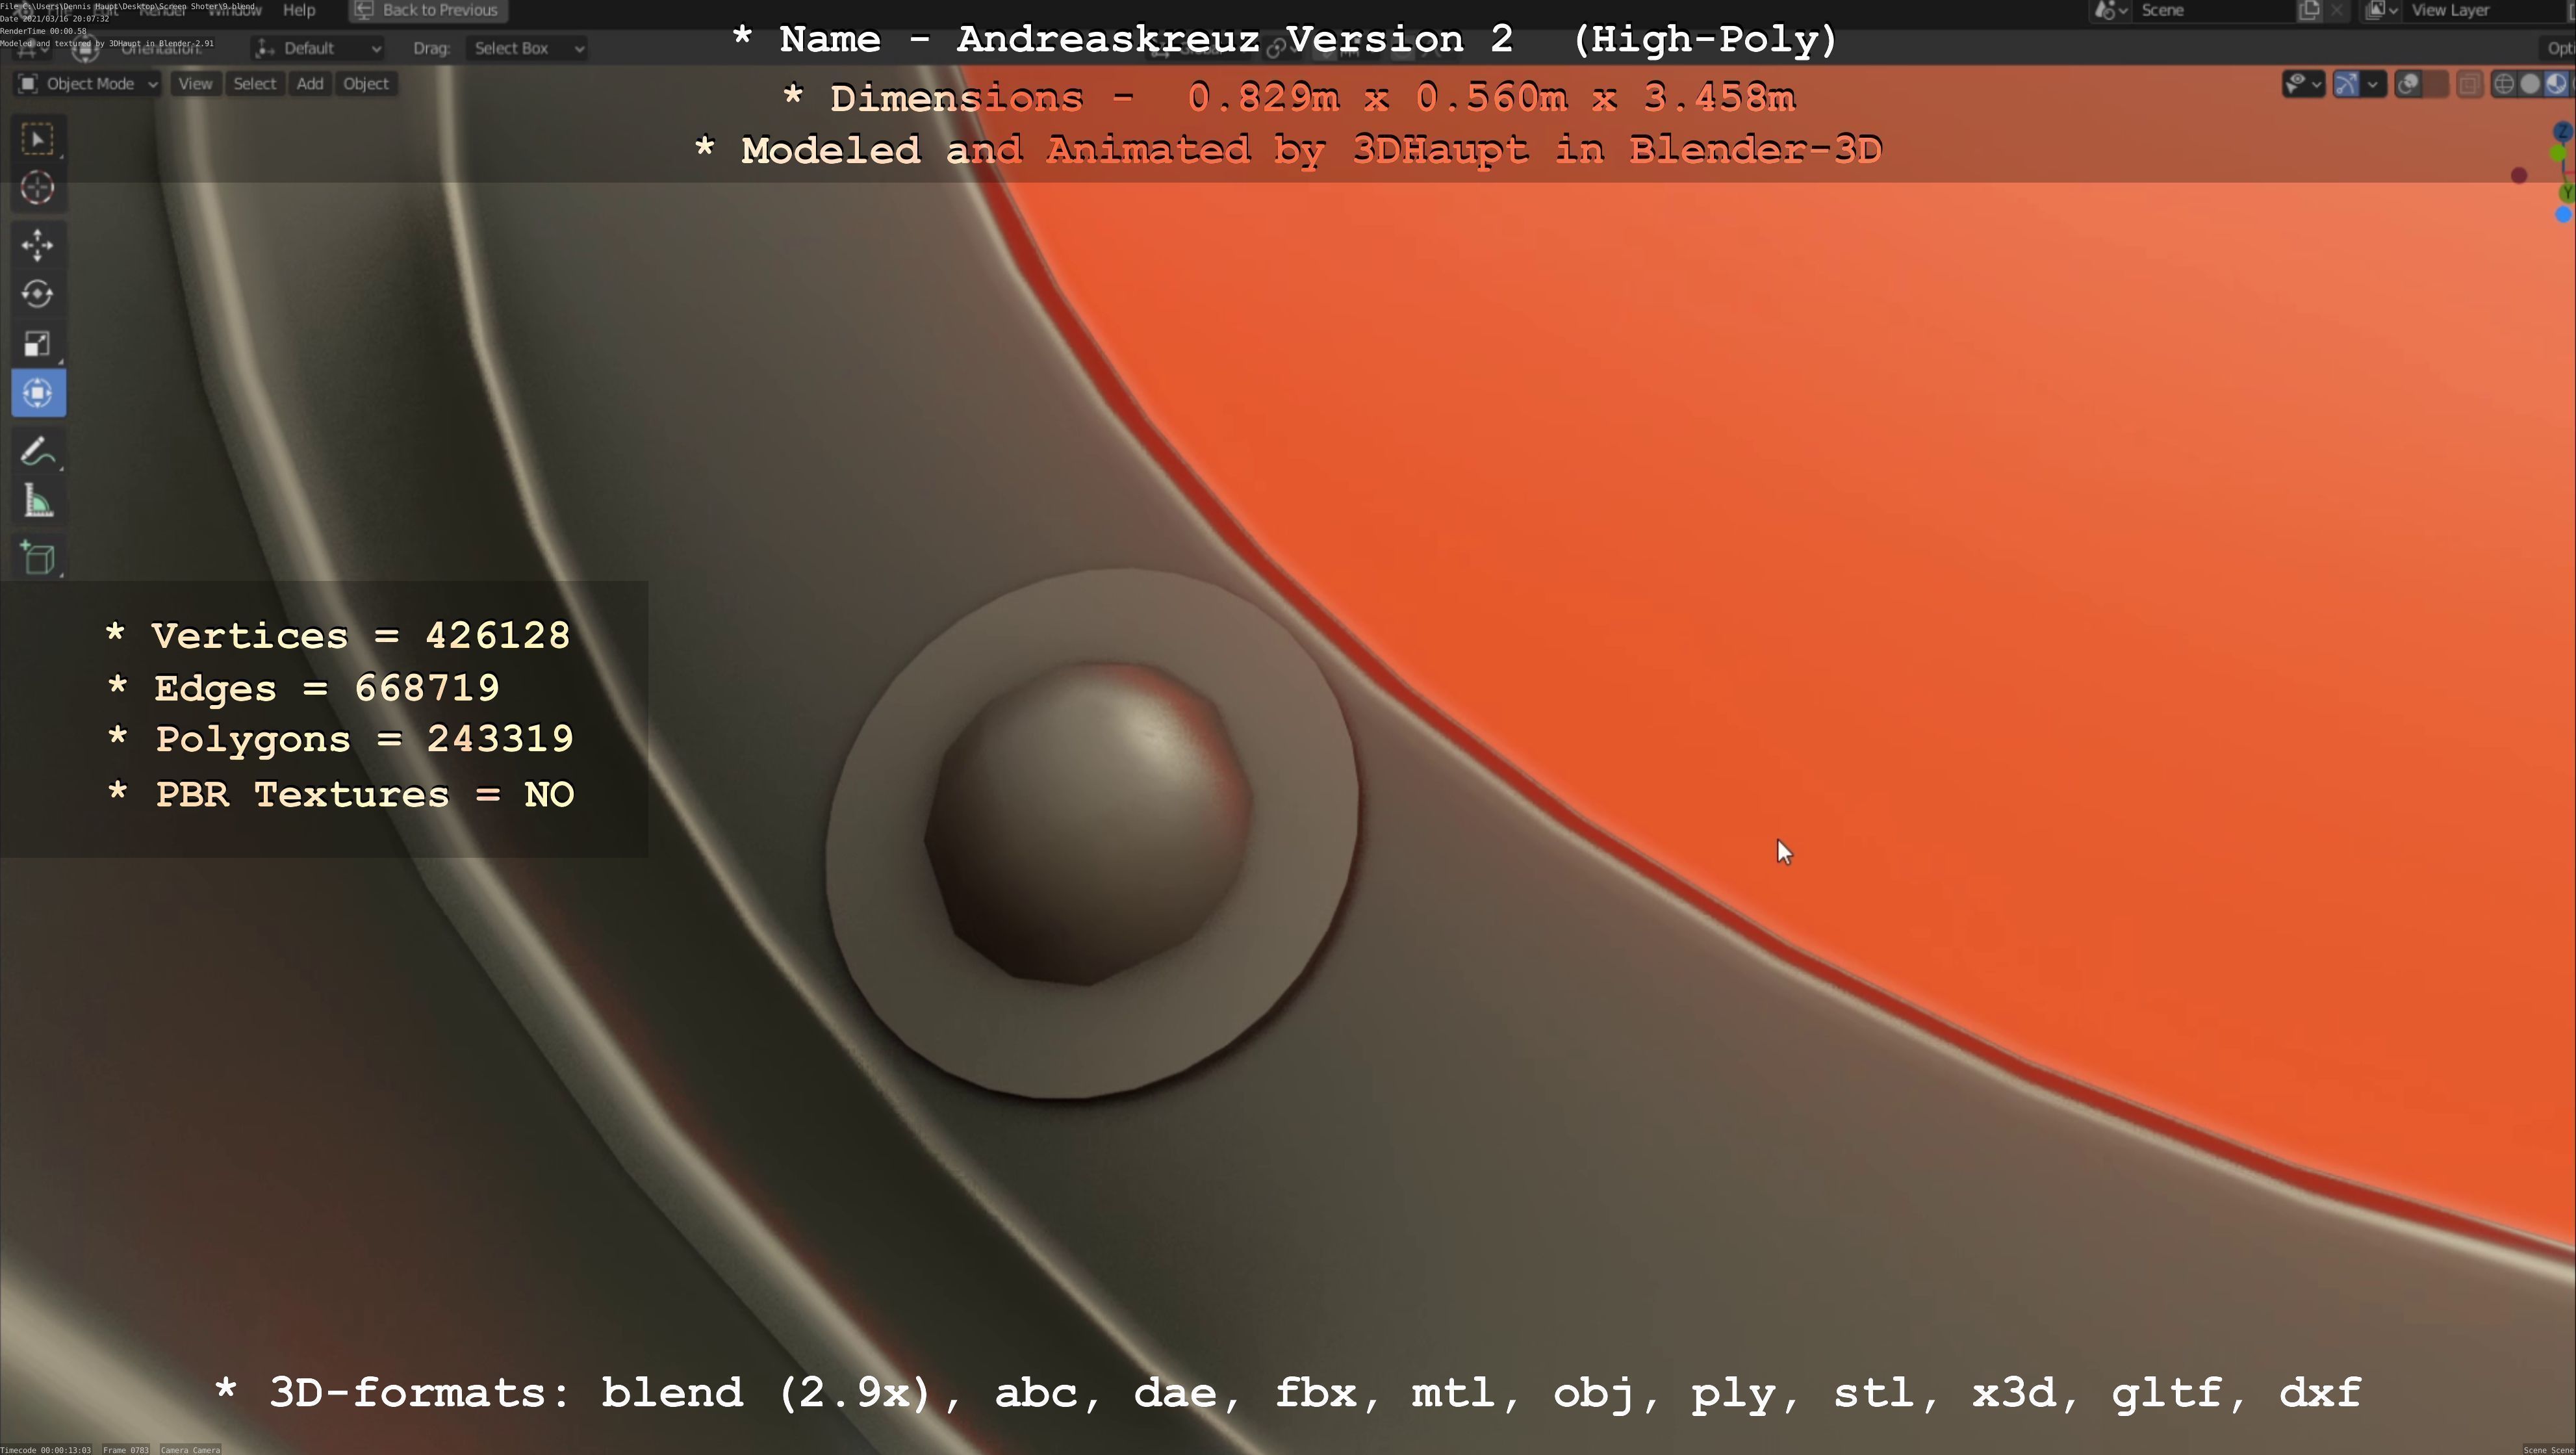This screenshot has width=2576, height=1455.
Task: Open the Help menu
Action: click(x=299, y=10)
